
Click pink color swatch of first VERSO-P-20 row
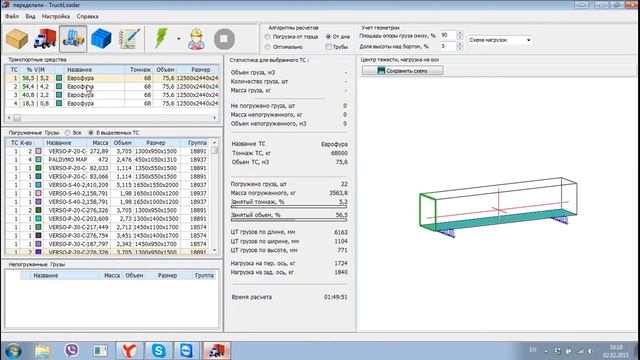pos(38,151)
